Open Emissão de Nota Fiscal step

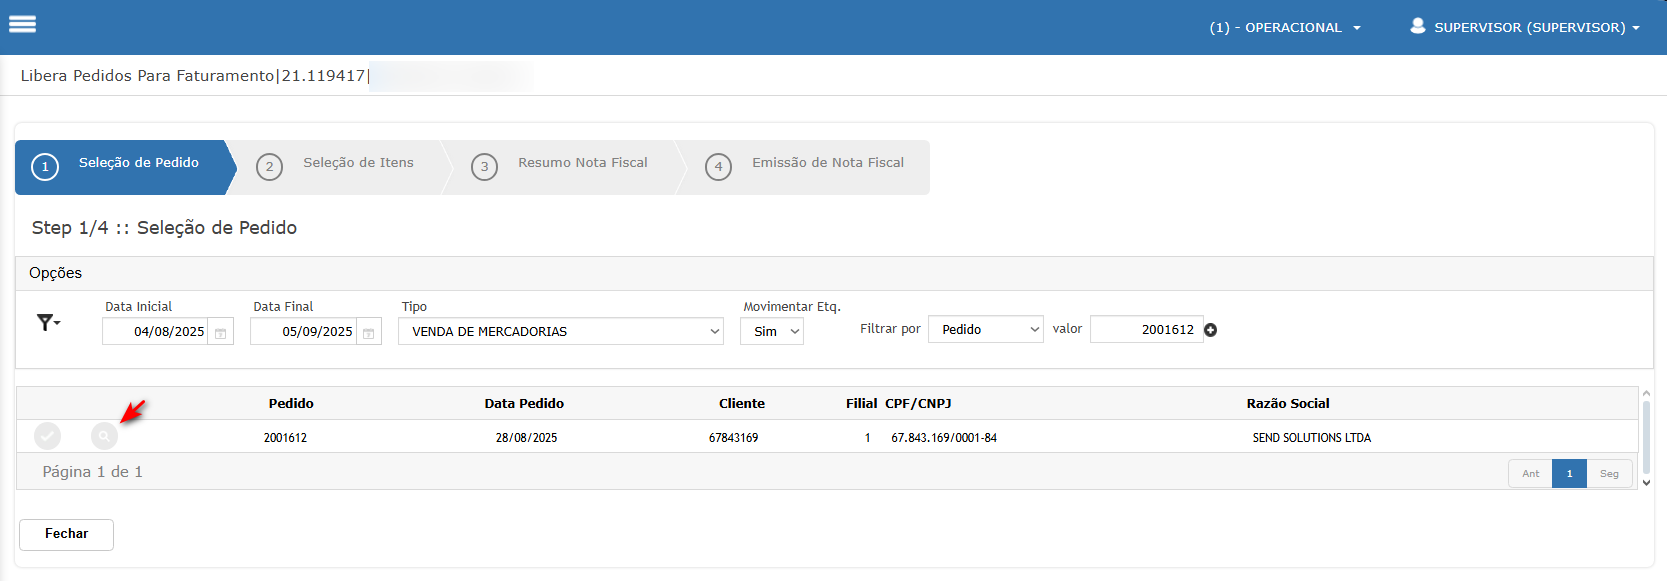coord(827,163)
